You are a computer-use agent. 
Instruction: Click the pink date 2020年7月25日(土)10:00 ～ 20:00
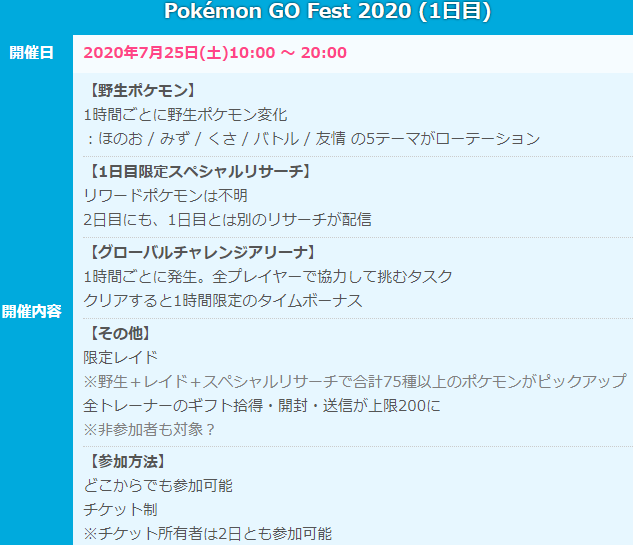point(215,53)
